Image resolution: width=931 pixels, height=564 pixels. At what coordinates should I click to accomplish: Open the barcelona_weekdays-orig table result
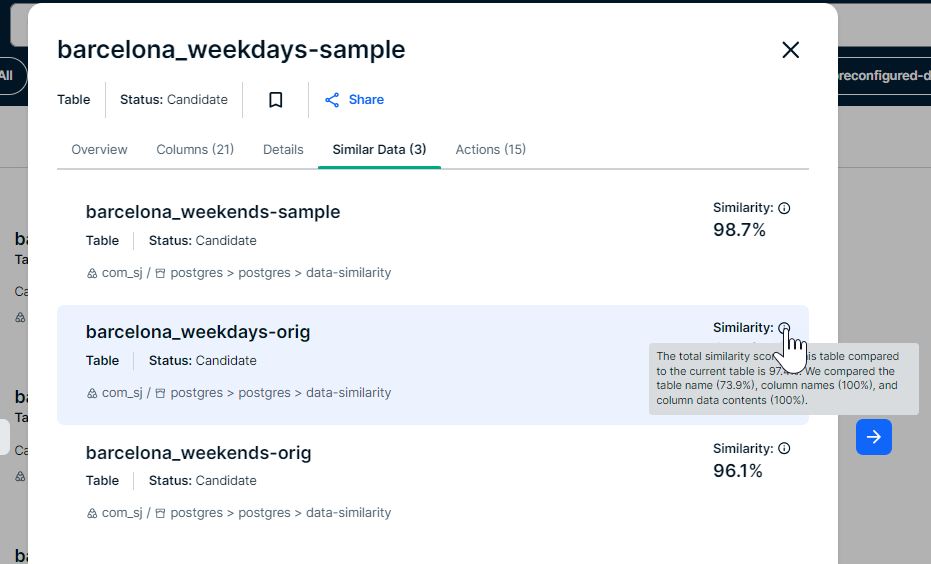198,332
